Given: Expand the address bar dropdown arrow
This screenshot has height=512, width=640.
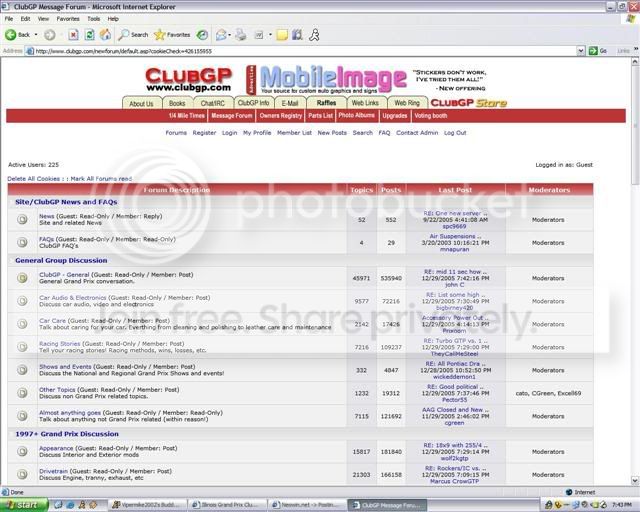Looking at the screenshot, I should click(x=581, y=51).
